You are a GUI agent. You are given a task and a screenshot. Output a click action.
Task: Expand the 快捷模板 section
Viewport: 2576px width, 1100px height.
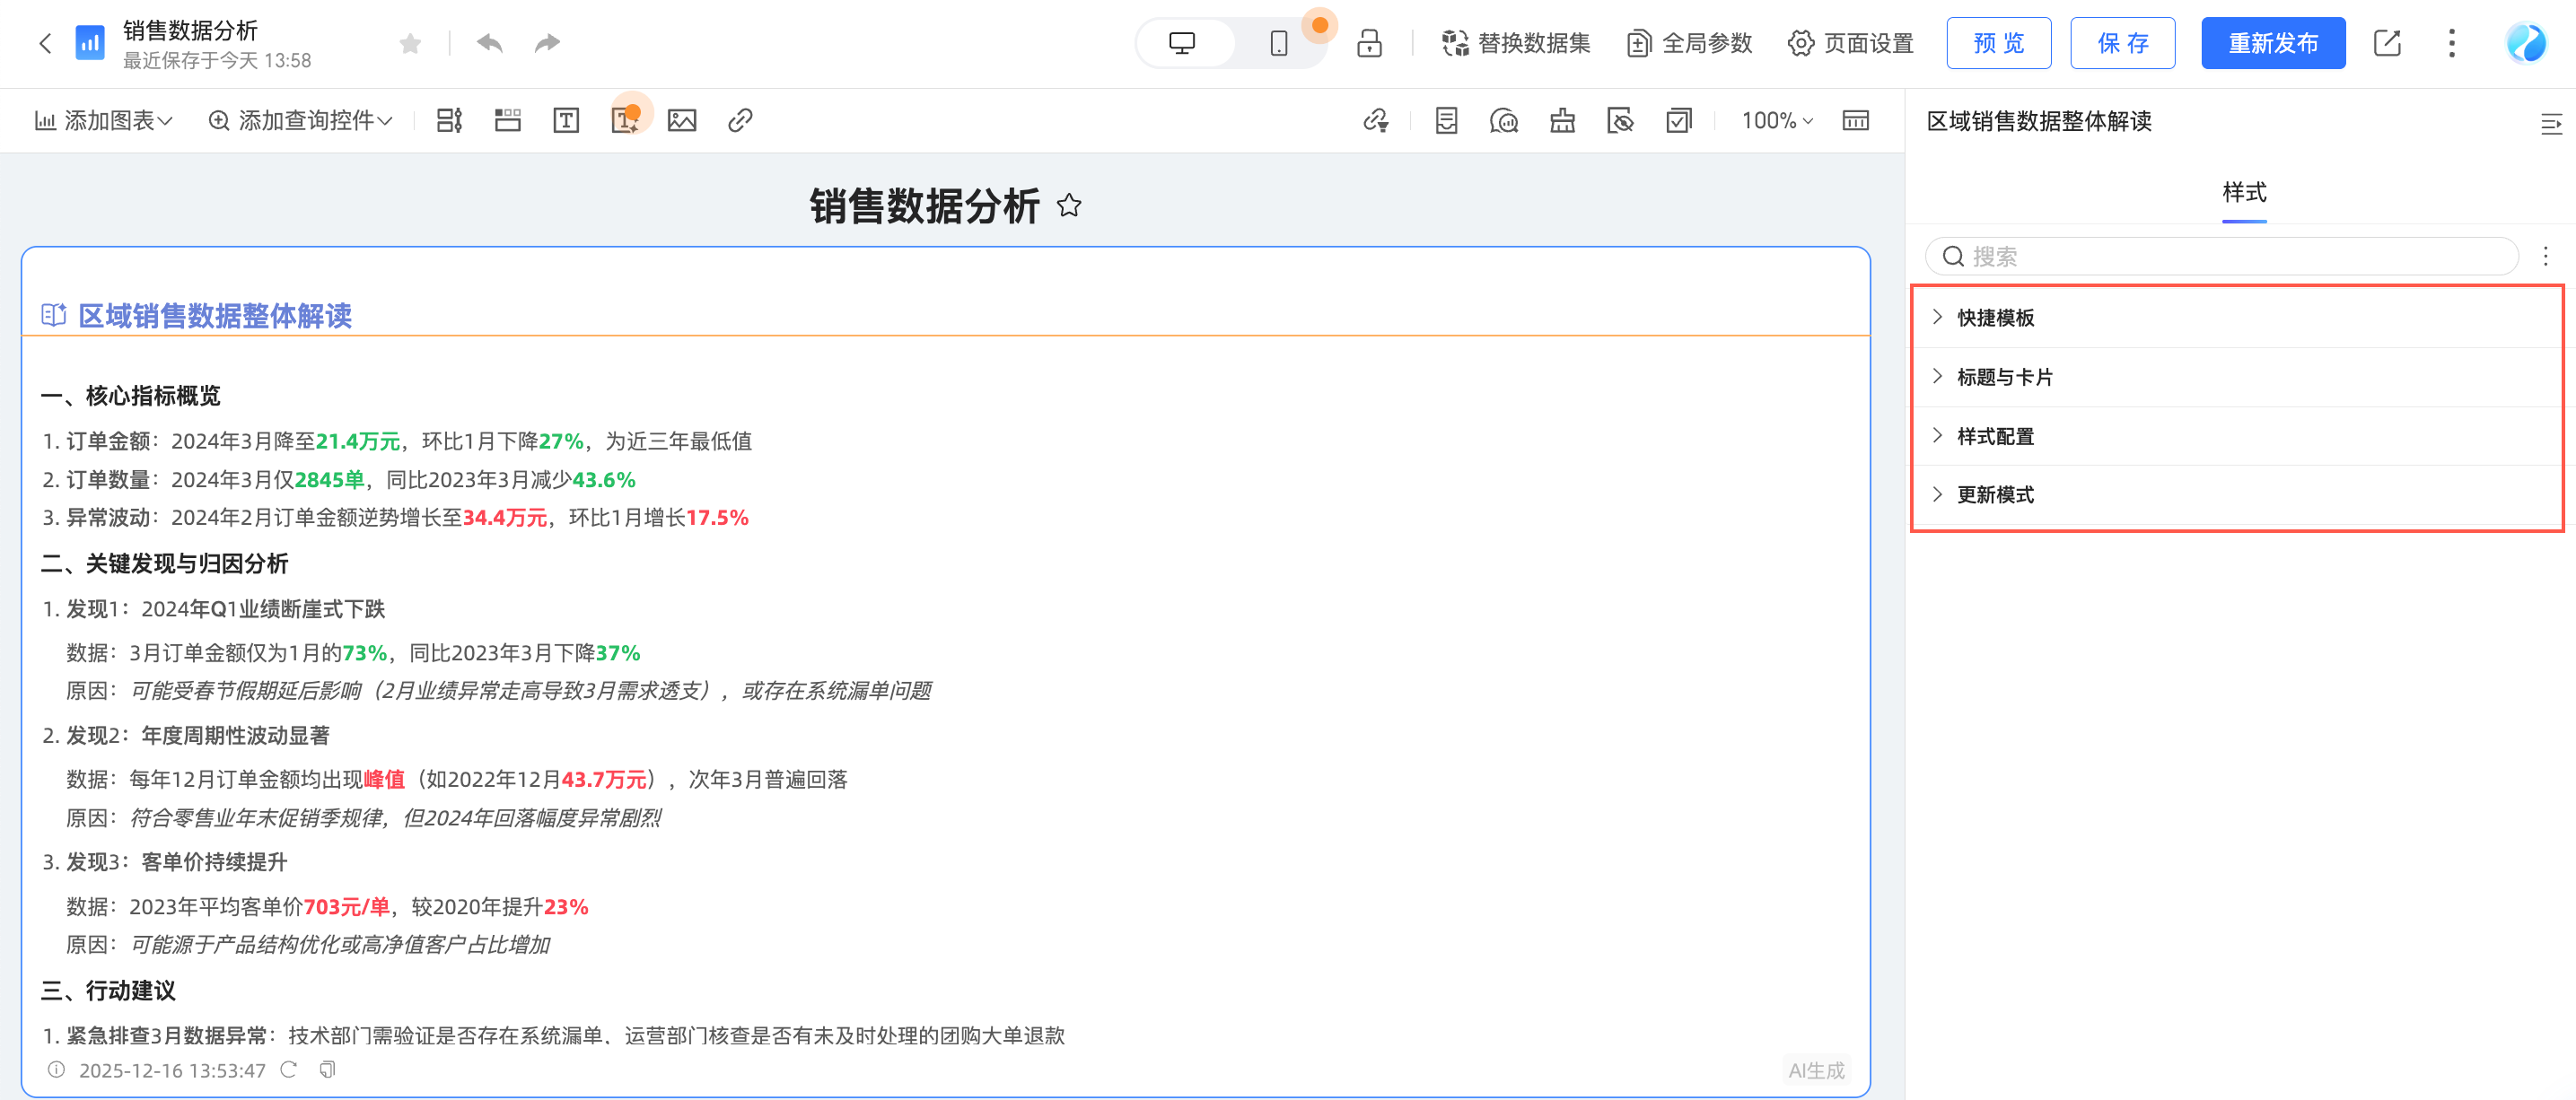1994,318
